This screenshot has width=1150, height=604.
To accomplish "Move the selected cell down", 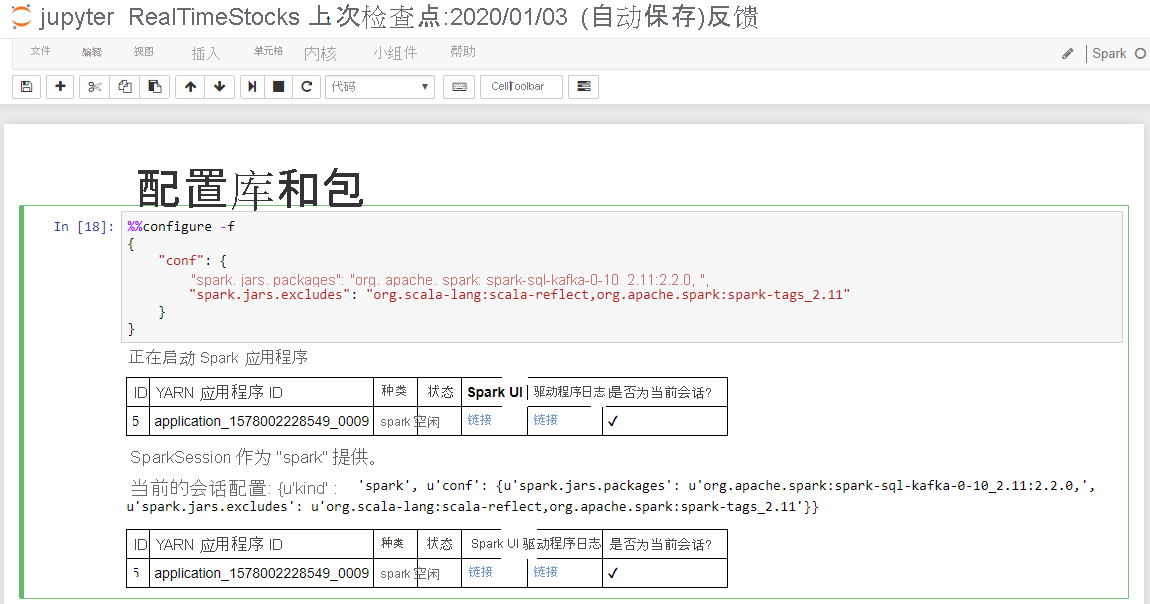I will coord(219,86).
